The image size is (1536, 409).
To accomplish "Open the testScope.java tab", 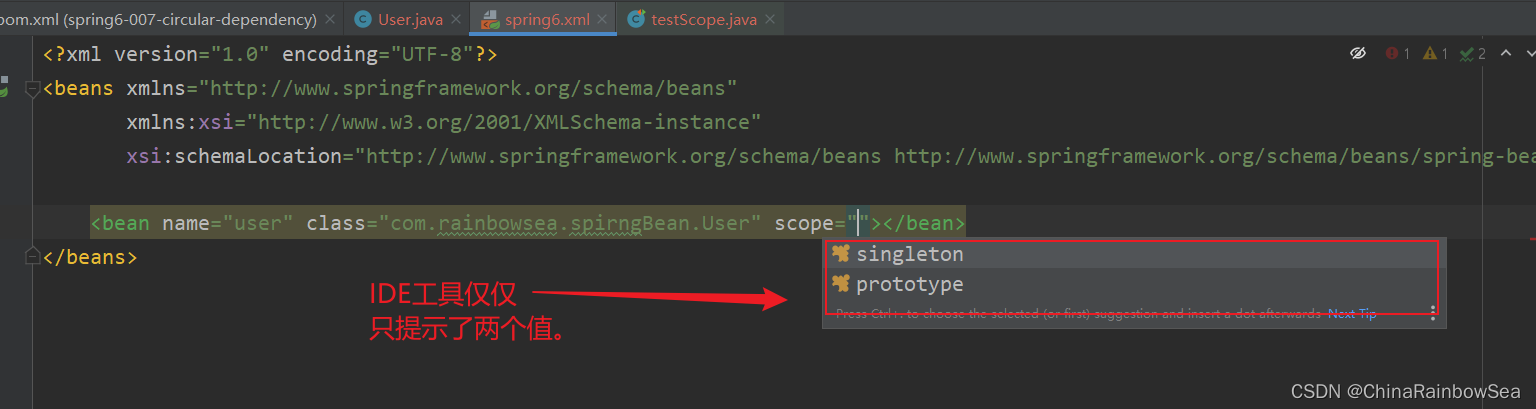I will click(x=704, y=19).
